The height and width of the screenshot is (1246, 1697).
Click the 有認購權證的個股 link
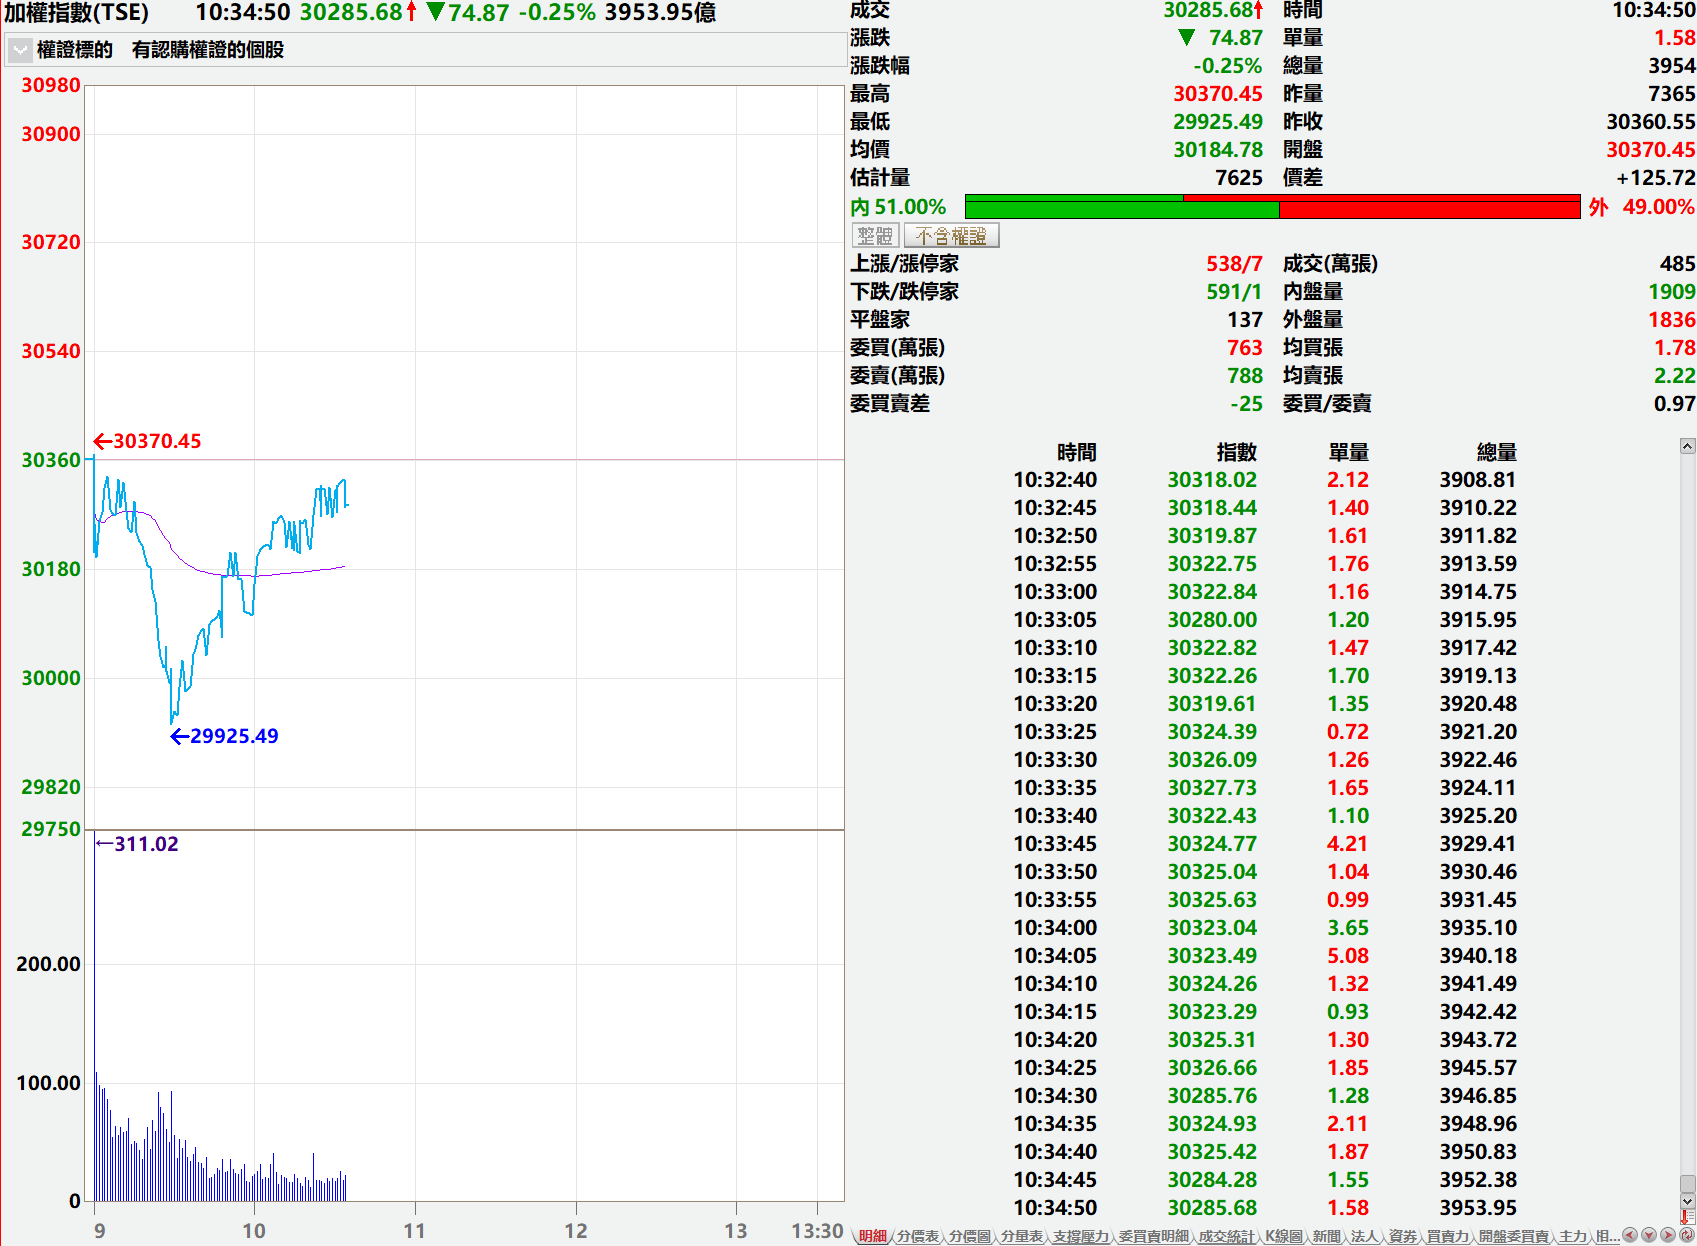click(x=208, y=50)
